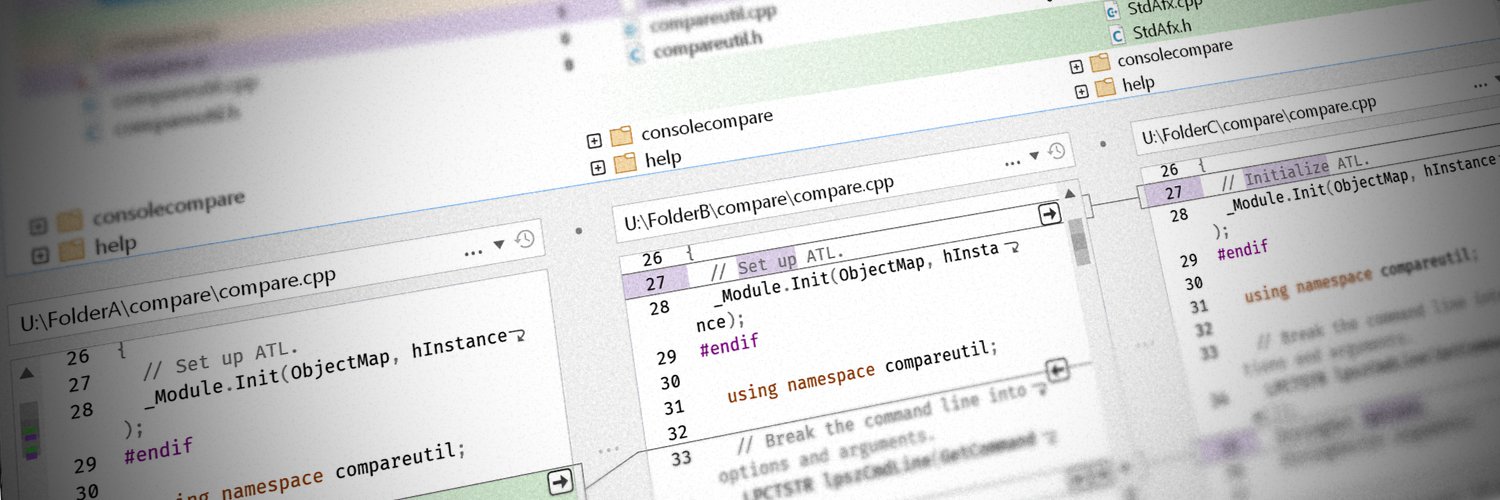
Task: Select consolecompare label in FolderB tree
Action: [x=707, y=122]
